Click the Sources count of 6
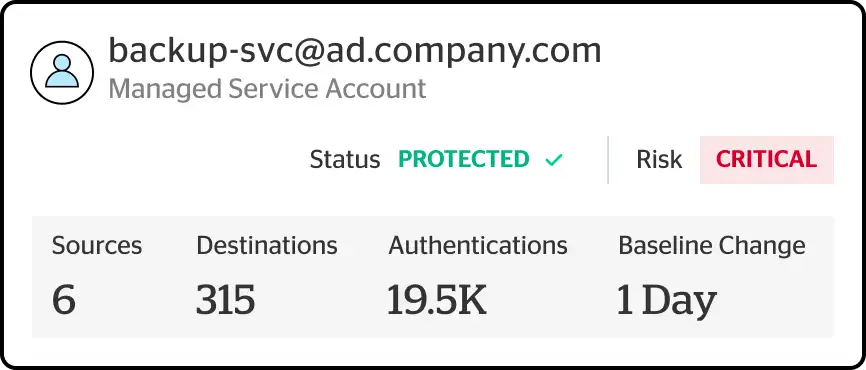The image size is (866, 370). pyautogui.click(x=64, y=300)
